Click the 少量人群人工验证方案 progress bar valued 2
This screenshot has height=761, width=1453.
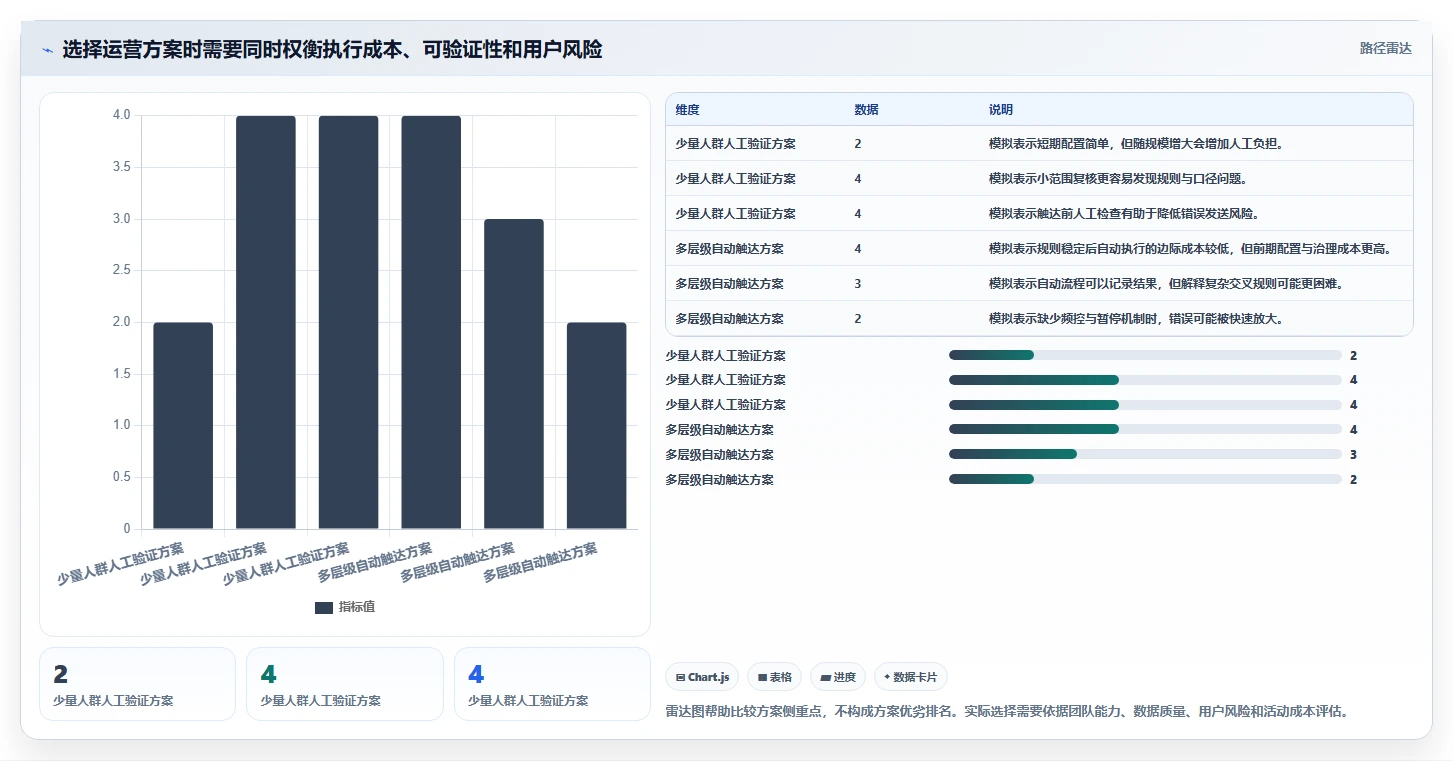click(1145, 355)
